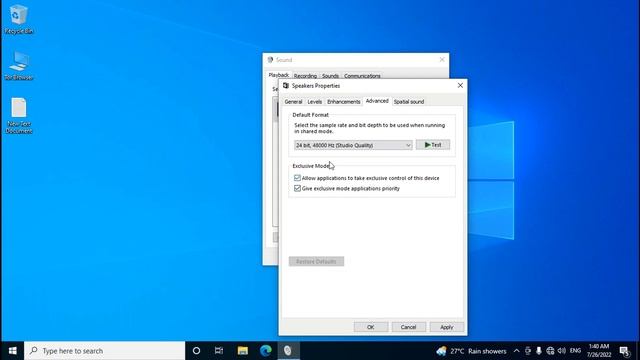Click the Sound window title icon
Viewport: 640px width, 360px height.
(270, 60)
